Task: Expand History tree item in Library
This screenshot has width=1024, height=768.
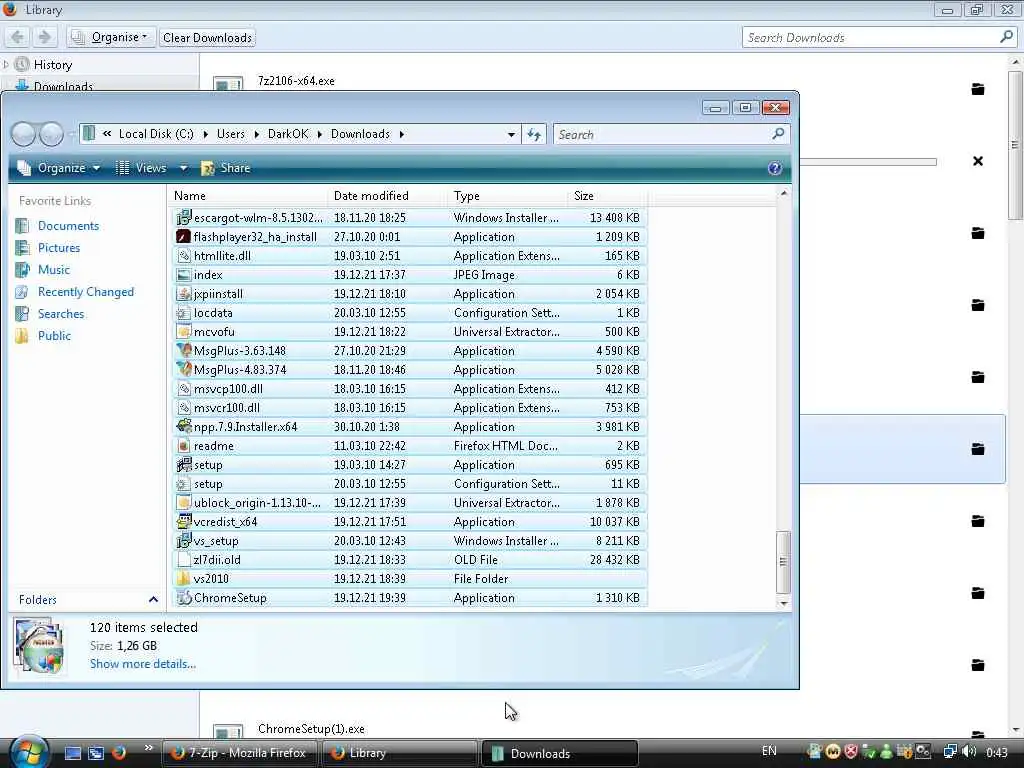Action: [7, 65]
